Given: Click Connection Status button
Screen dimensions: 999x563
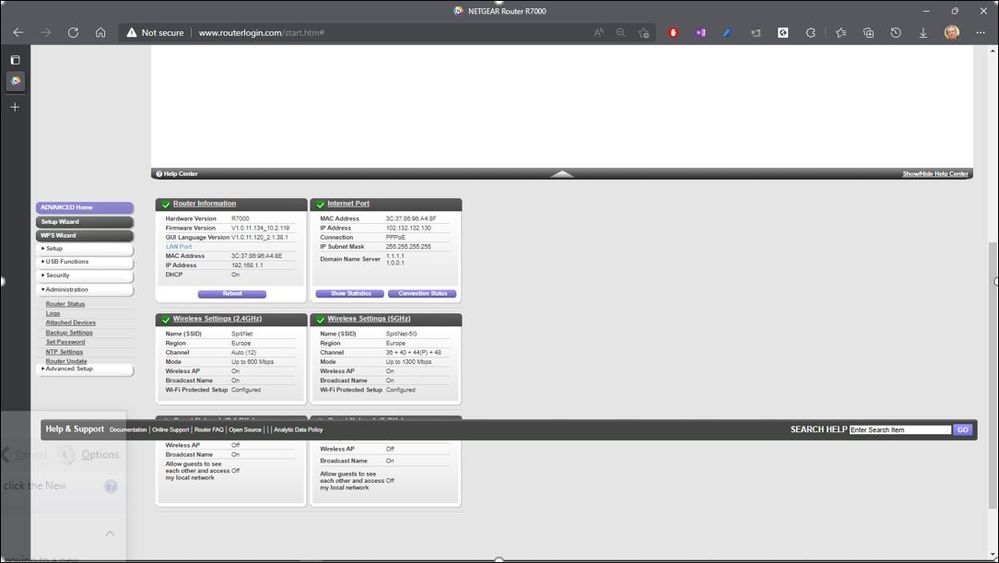Looking at the screenshot, I should coord(422,294).
